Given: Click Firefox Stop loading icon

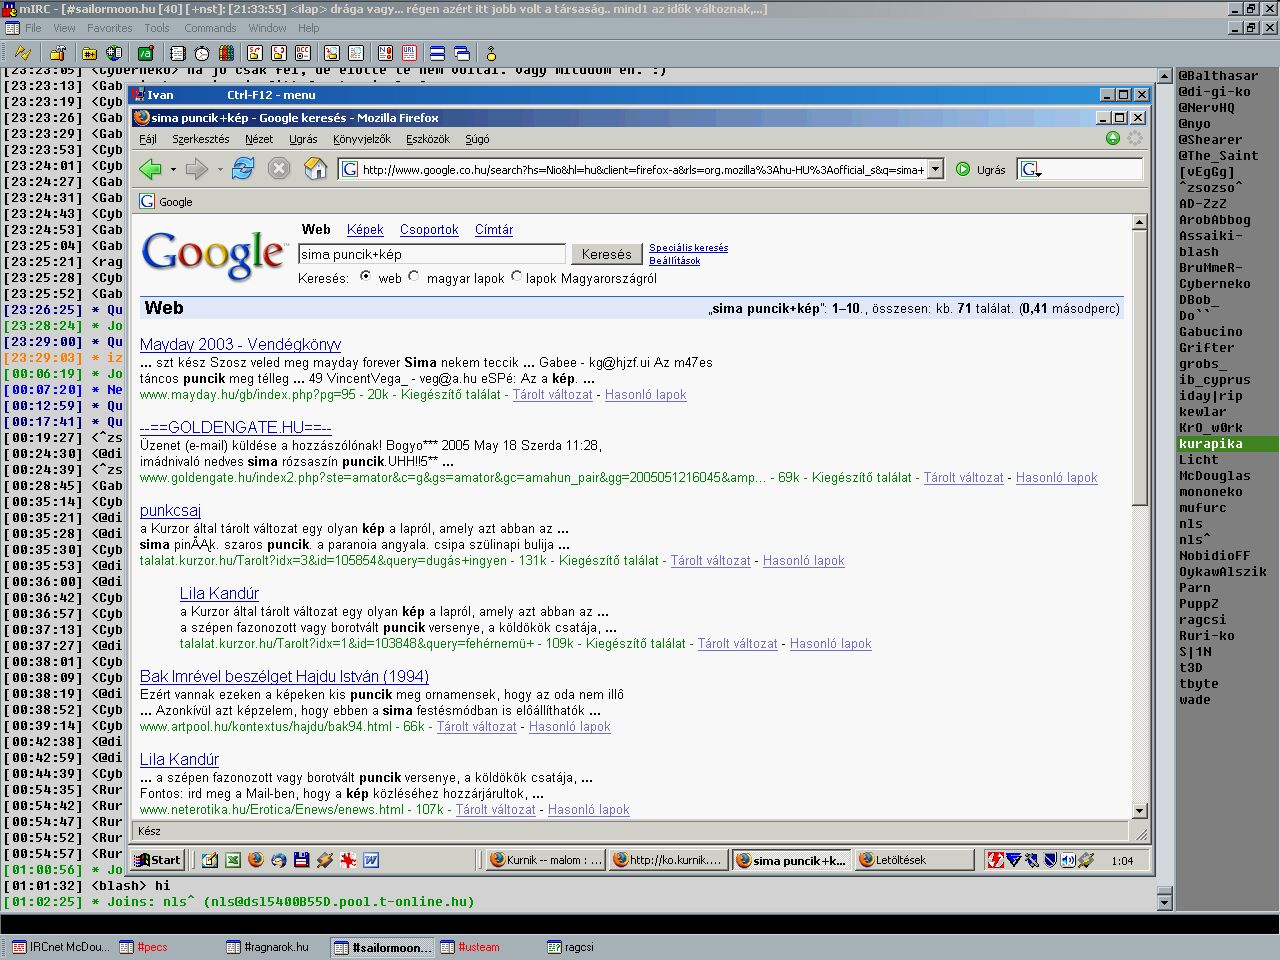Looking at the screenshot, I should click(279, 169).
